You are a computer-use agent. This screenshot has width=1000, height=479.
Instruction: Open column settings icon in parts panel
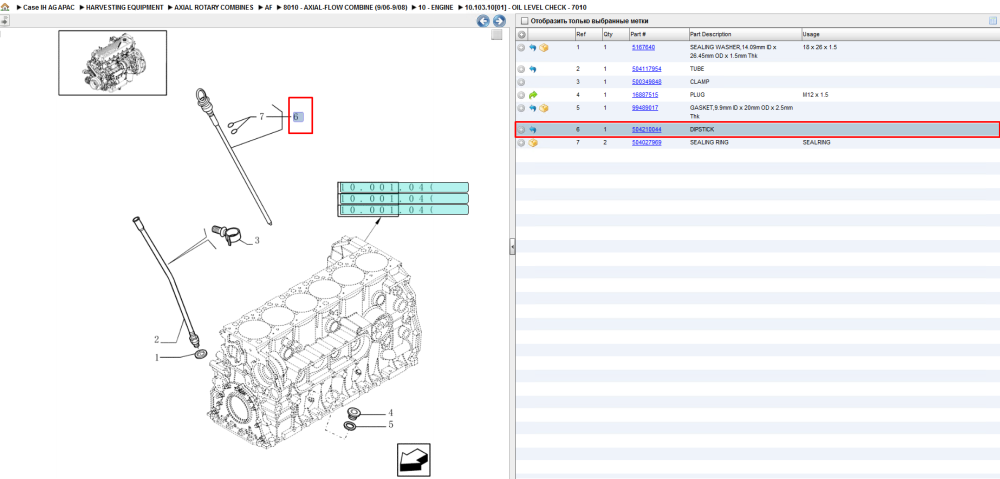992,21
